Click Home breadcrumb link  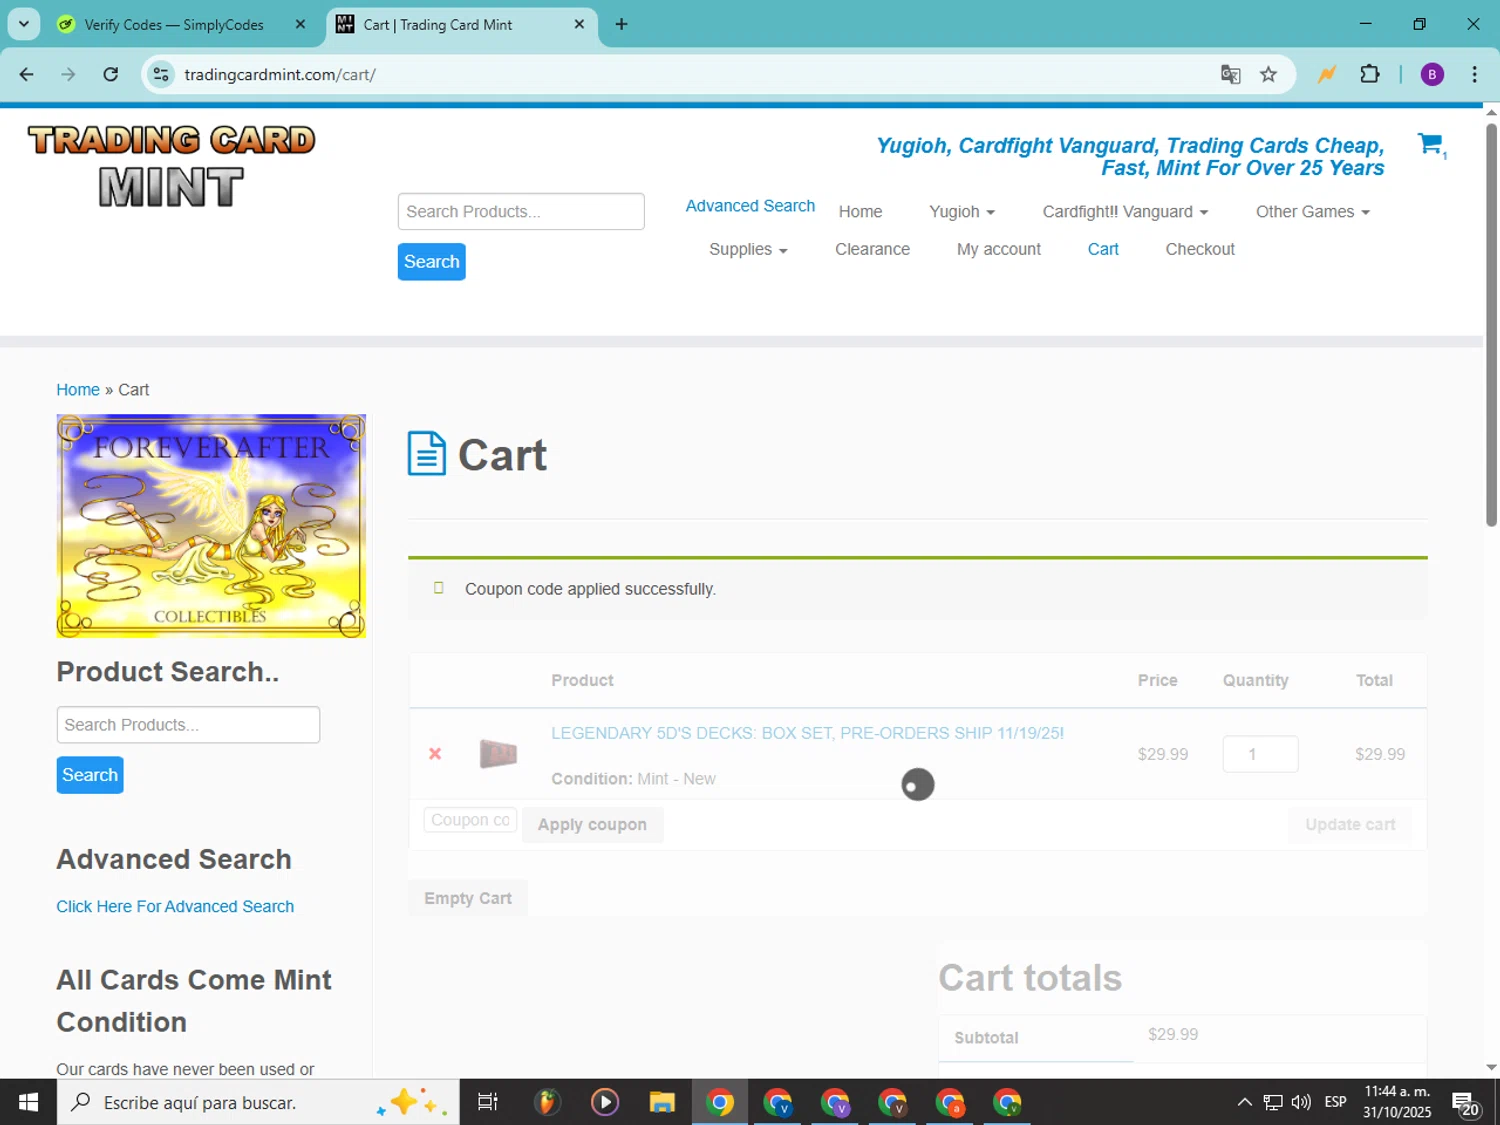78,389
